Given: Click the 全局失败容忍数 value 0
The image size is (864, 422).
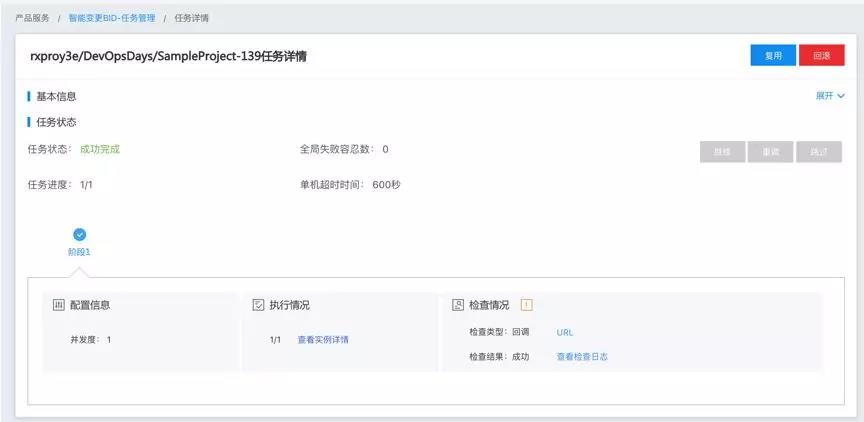Looking at the screenshot, I should [x=385, y=149].
